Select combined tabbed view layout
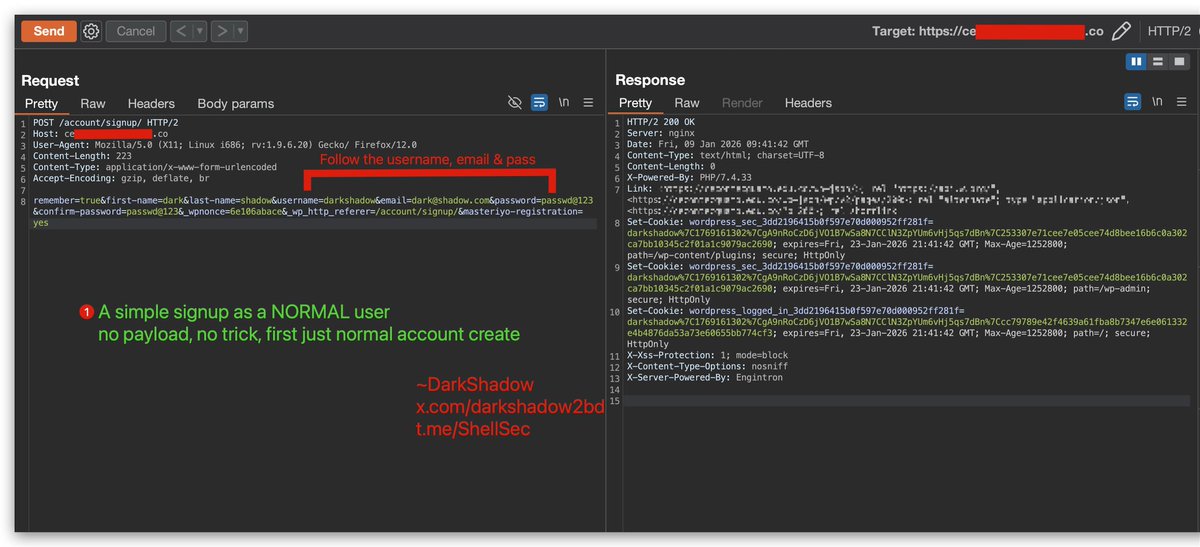Viewport: 1200px width, 547px height. point(1178,61)
